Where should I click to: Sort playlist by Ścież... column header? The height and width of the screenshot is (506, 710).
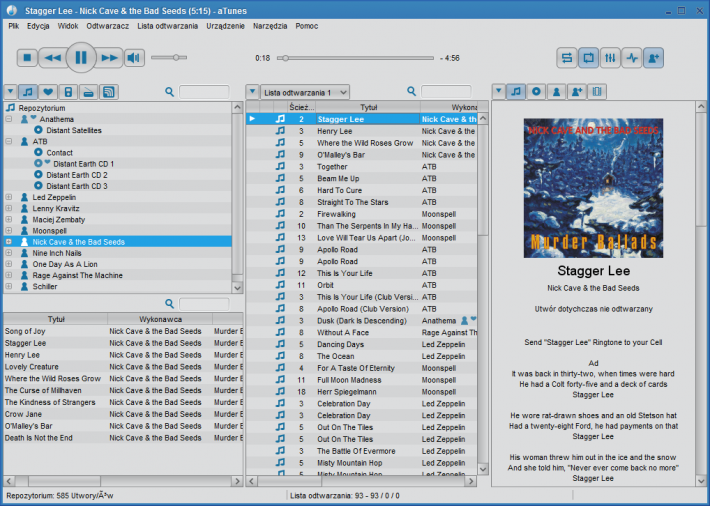(302, 107)
